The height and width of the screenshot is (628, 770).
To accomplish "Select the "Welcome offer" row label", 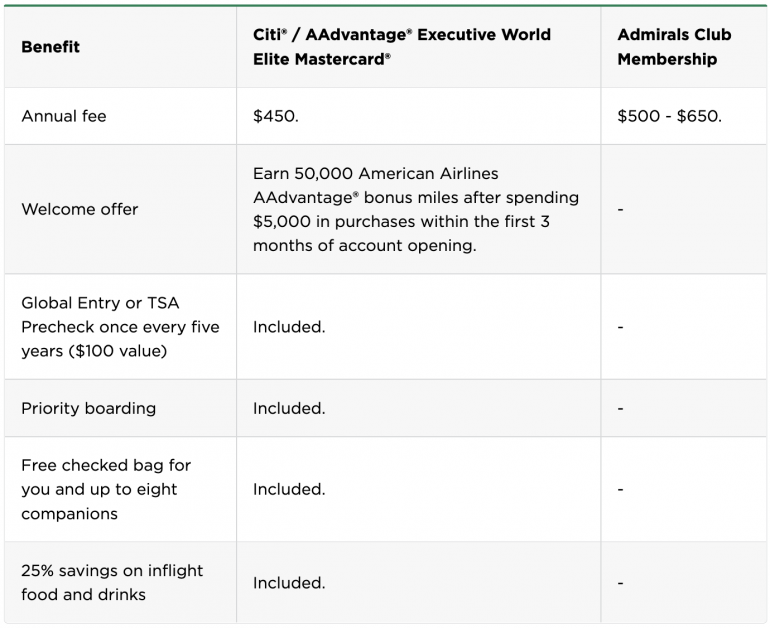I will pyautogui.click(x=80, y=209).
